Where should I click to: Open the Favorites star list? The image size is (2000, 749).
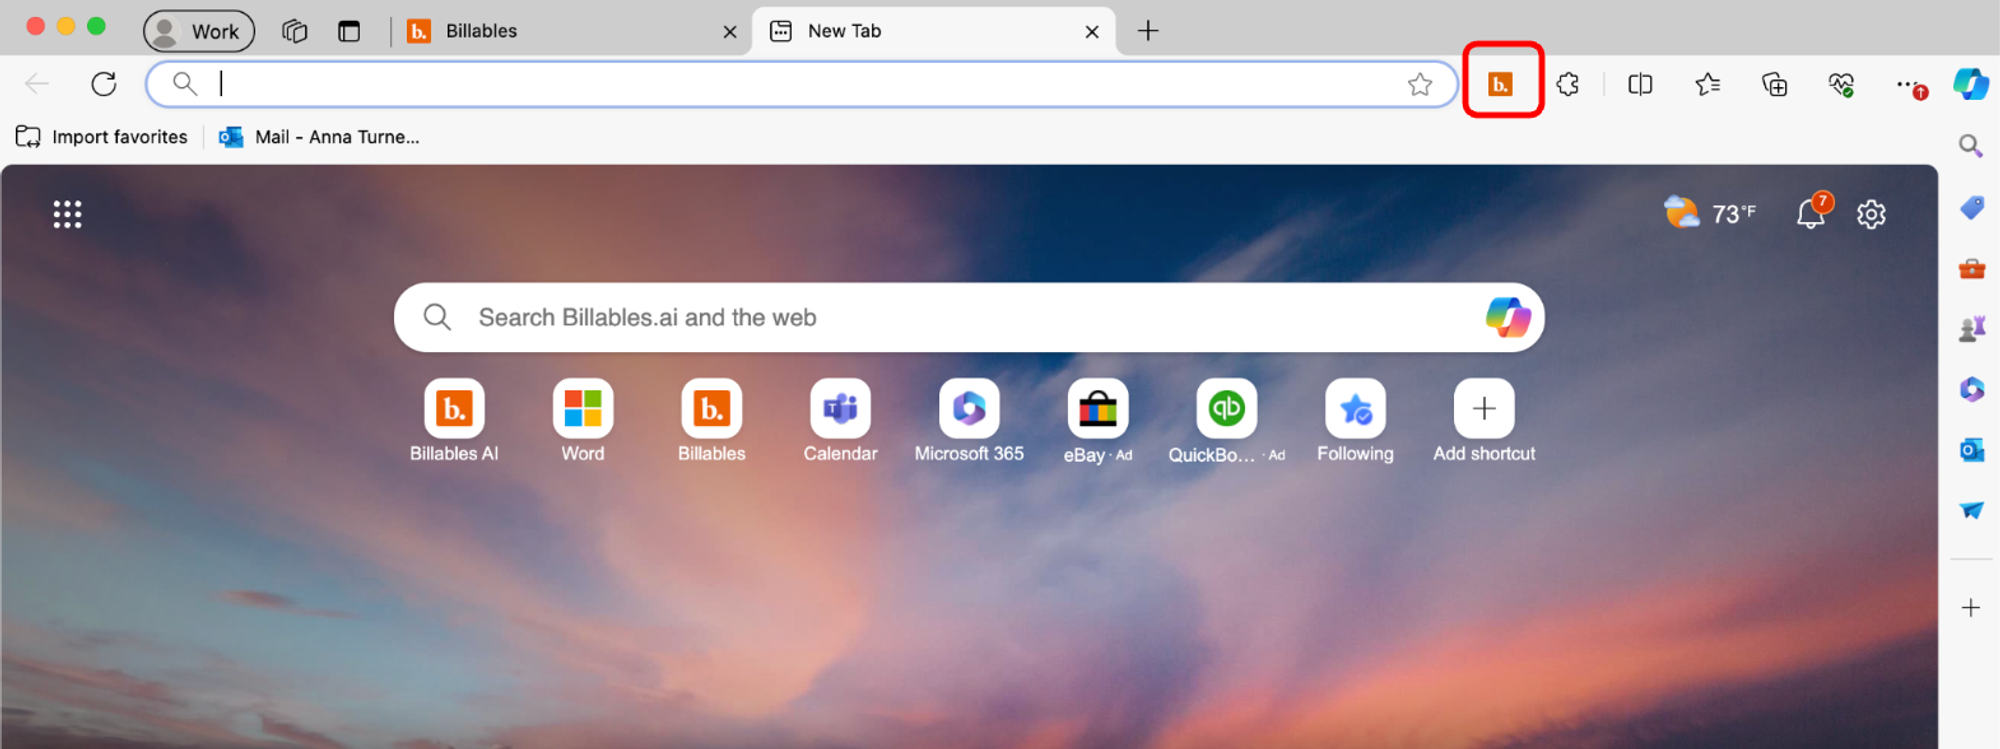[x=1707, y=84]
